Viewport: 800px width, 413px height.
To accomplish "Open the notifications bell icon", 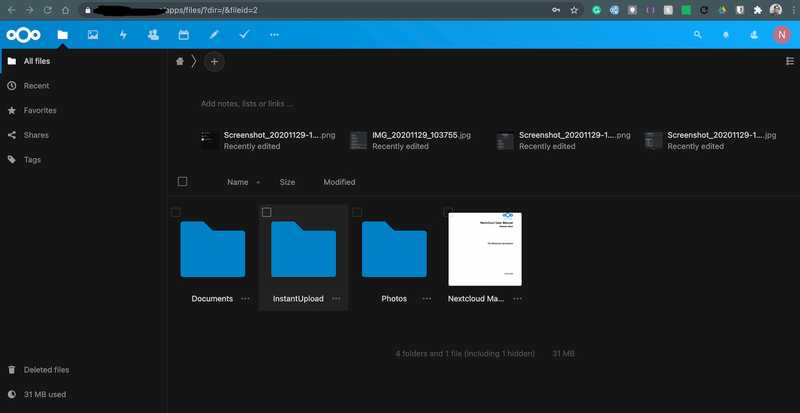I will click(x=726, y=34).
